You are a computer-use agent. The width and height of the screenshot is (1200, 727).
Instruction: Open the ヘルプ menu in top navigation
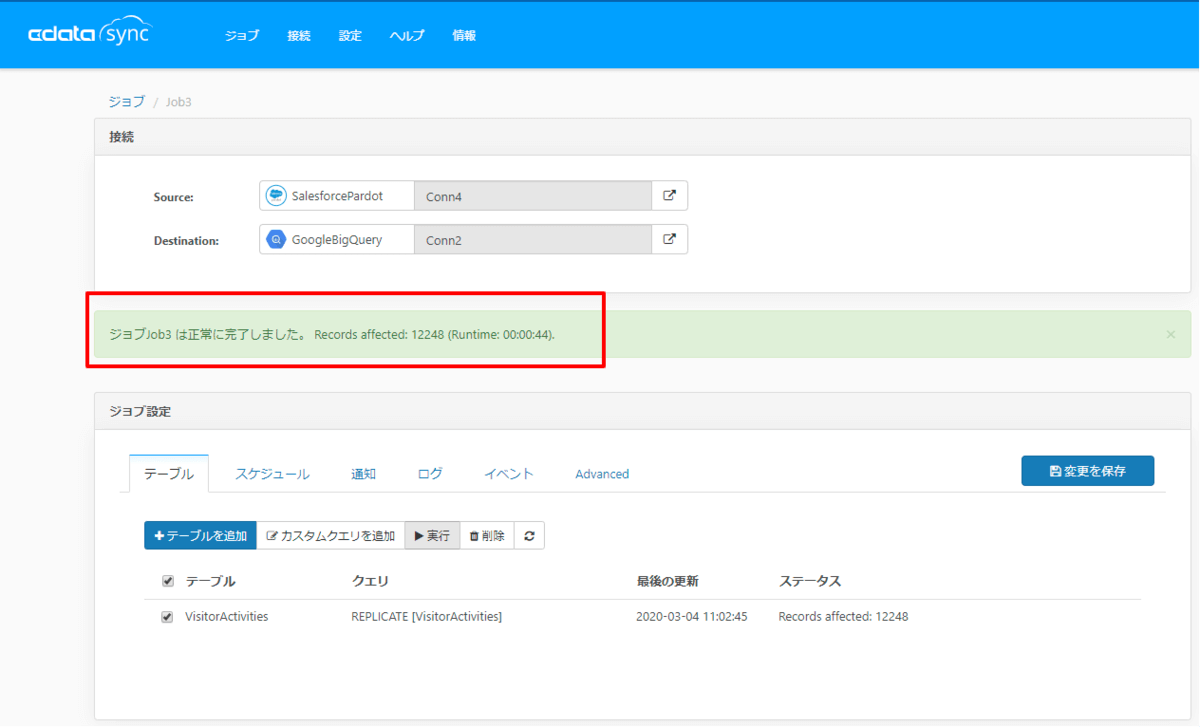(x=407, y=35)
